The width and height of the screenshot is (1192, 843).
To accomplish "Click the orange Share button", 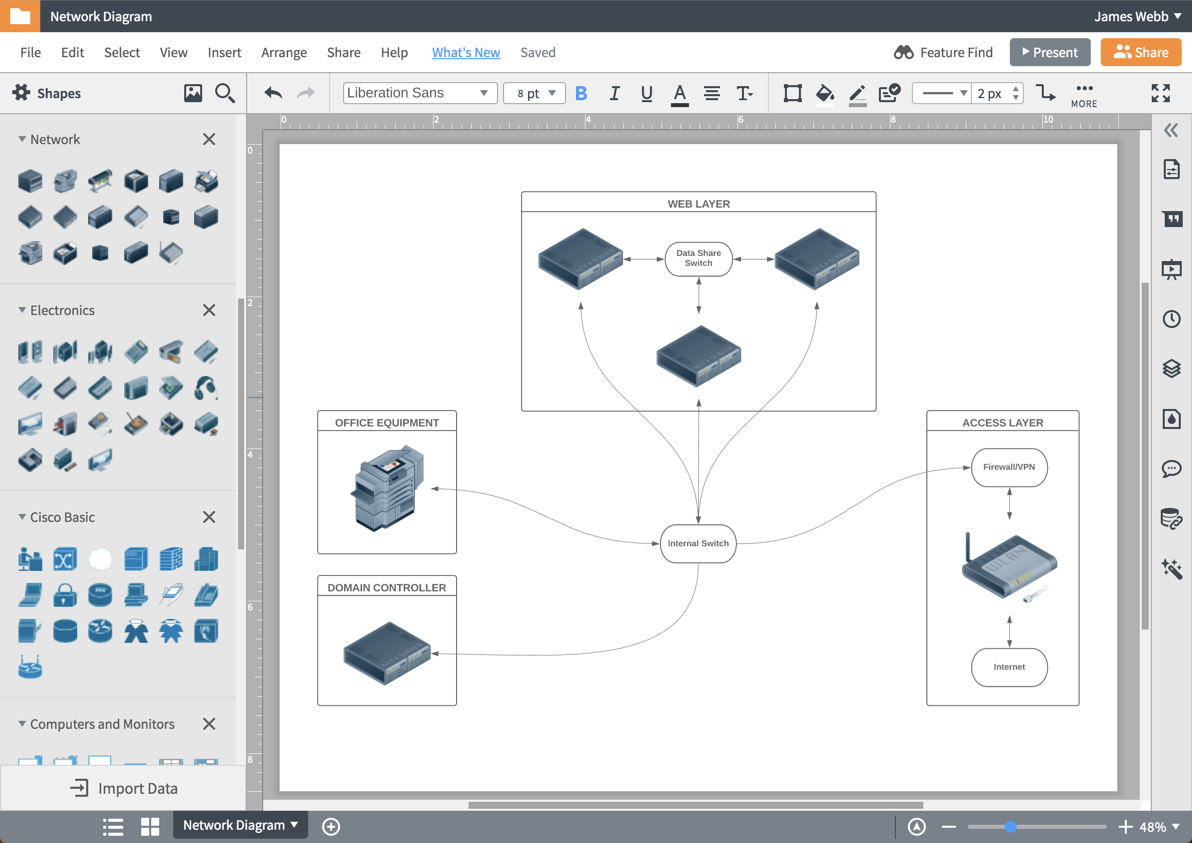I will pos(1140,52).
